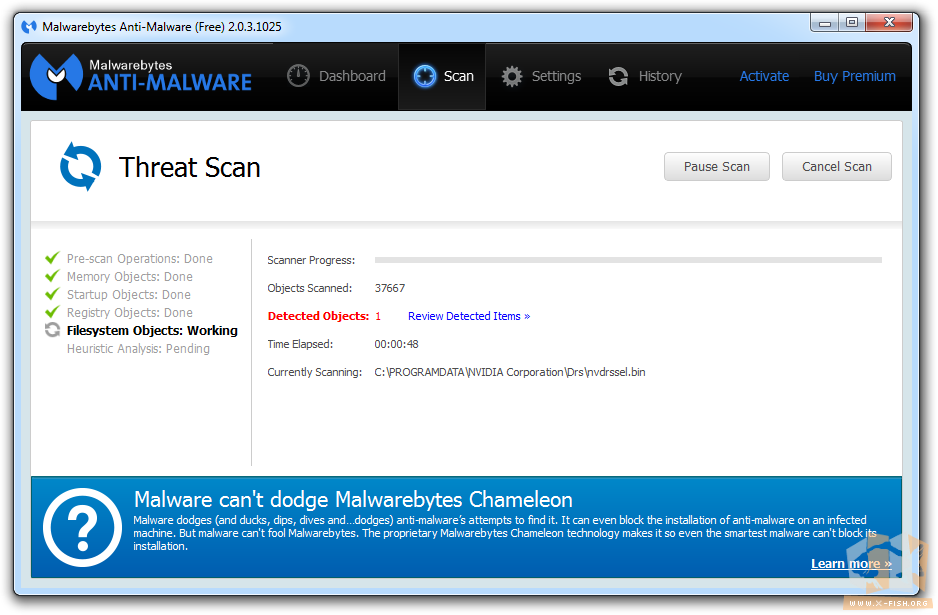Click the blue Threat Scan refresh icon

tap(80, 166)
